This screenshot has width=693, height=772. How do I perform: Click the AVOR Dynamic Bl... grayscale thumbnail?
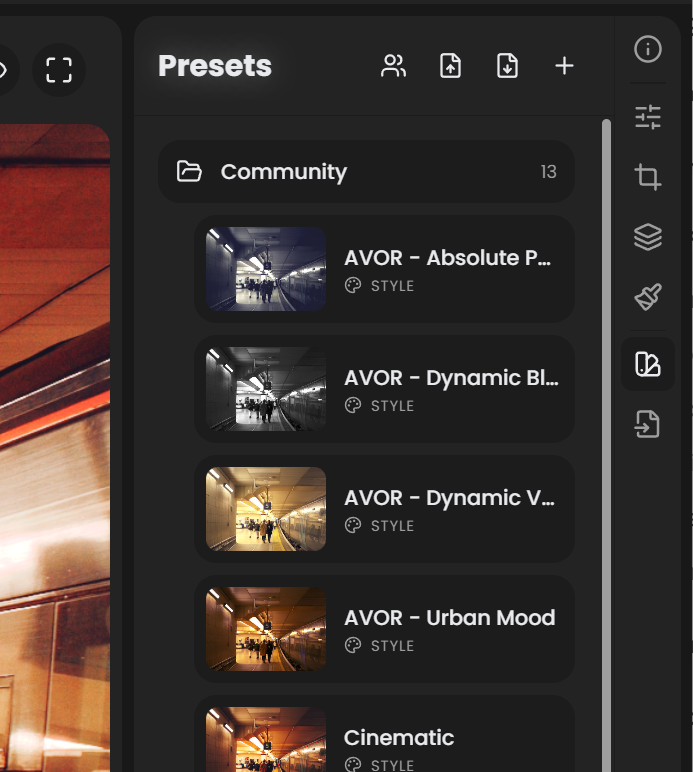266,389
